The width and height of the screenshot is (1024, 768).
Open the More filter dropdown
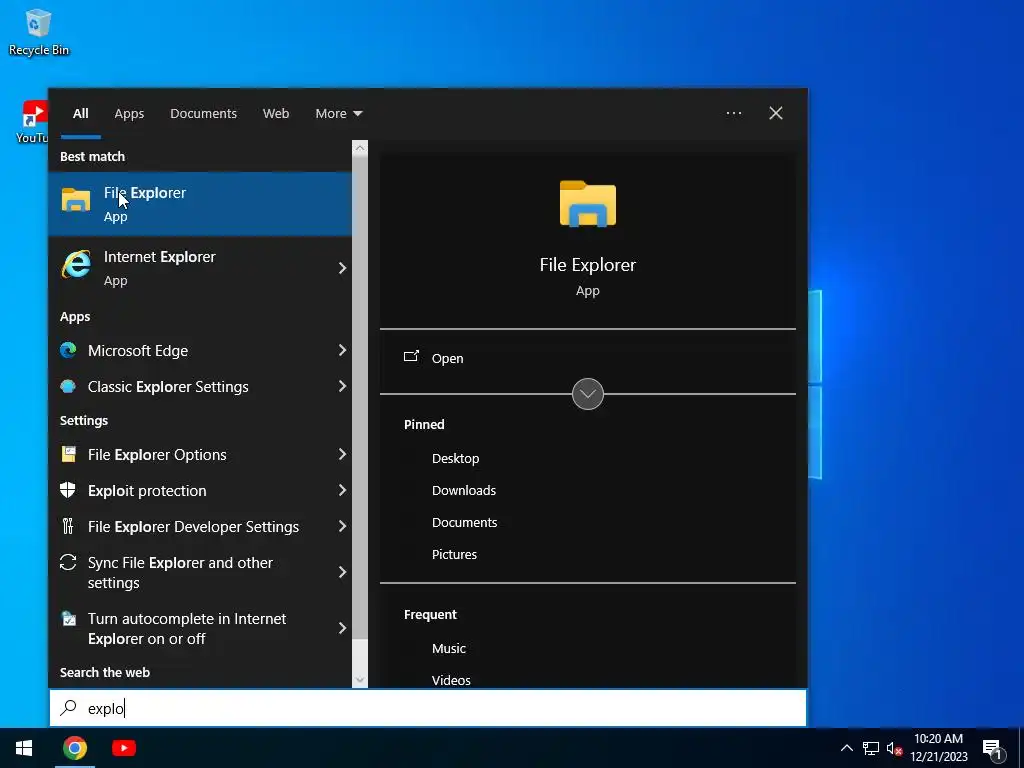click(x=338, y=113)
